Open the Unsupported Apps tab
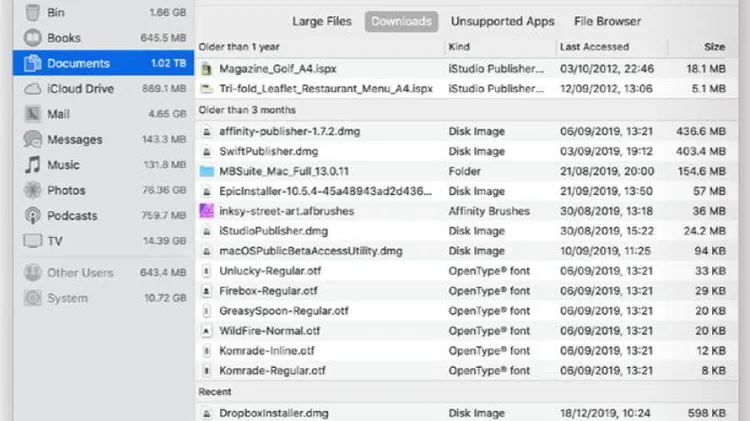The width and height of the screenshot is (750, 421). coord(502,22)
